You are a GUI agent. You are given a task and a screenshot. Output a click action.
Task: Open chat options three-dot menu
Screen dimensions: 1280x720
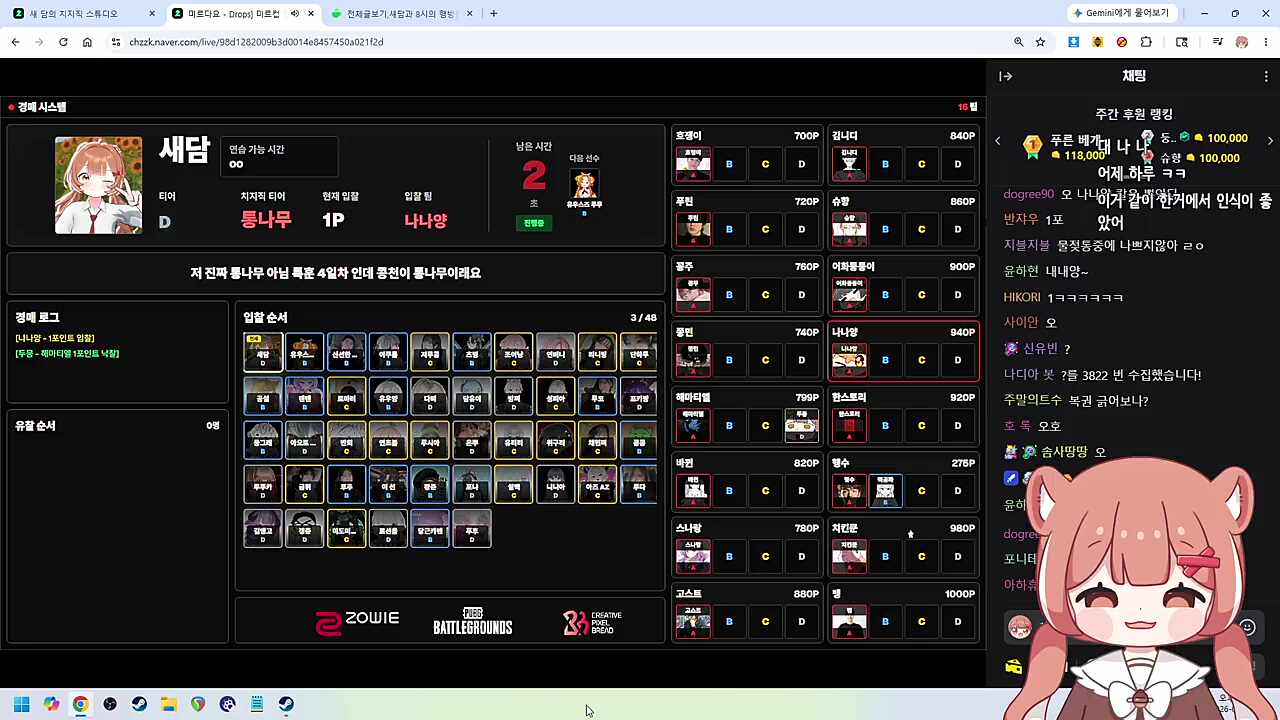click(1266, 76)
